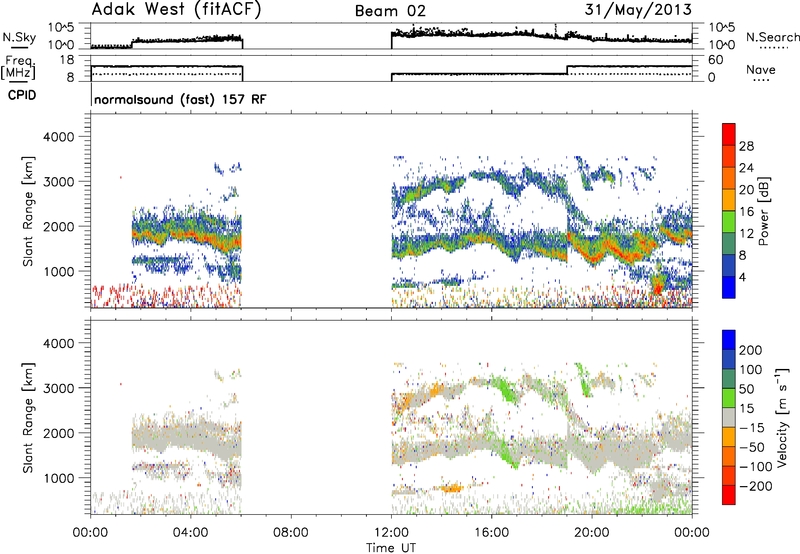Click the 'Power [dB]' colorbar label
The height and width of the screenshot is (554, 800).
763,211
